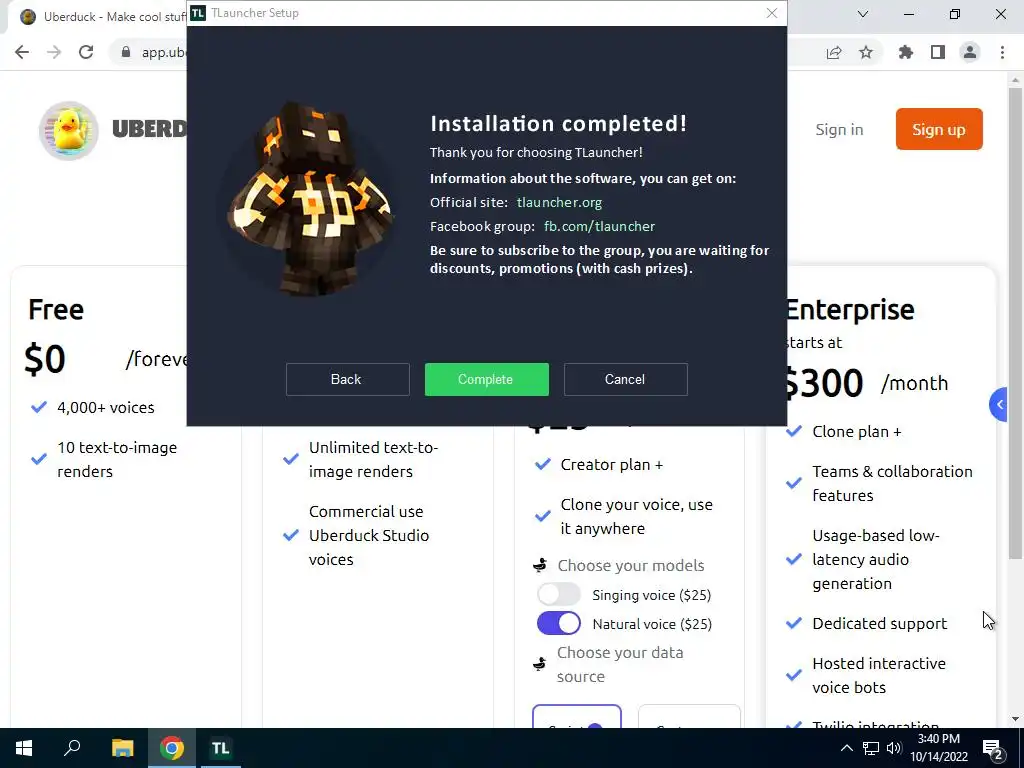Viewport: 1024px width, 768px height.
Task: Toggle Natural voice ($25) switch
Action: 558,624
